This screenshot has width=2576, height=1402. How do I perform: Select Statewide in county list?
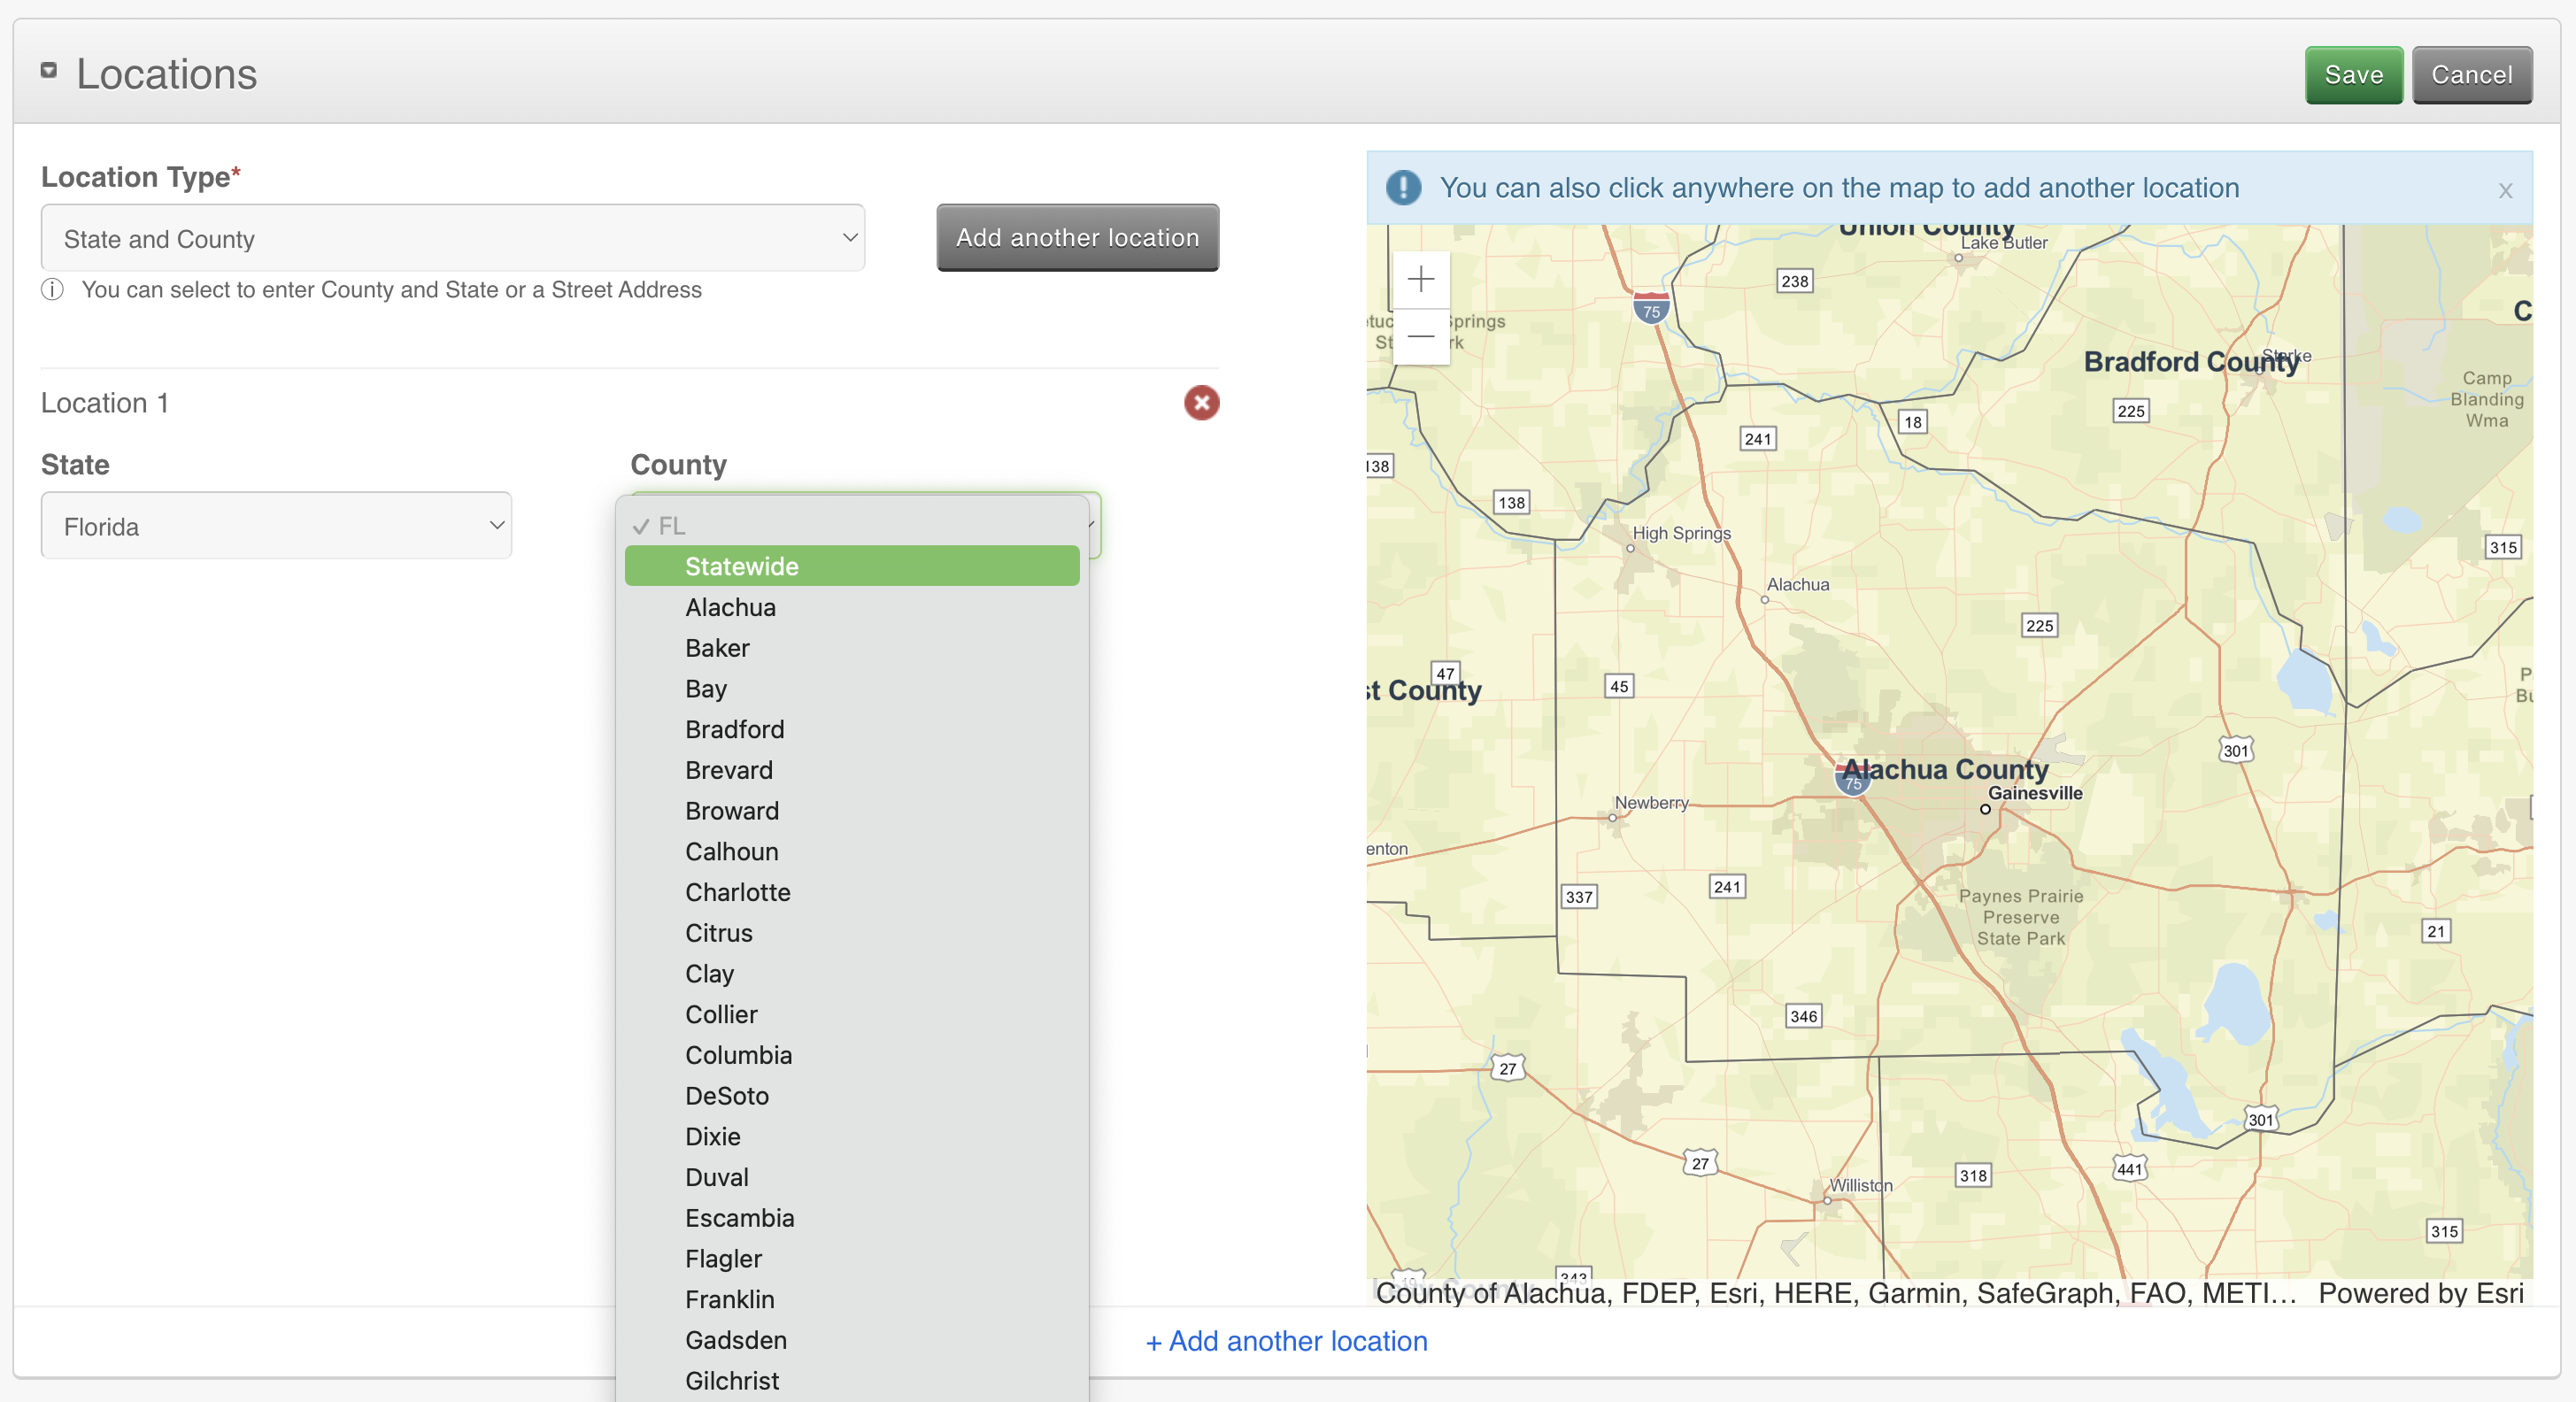coord(741,566)
